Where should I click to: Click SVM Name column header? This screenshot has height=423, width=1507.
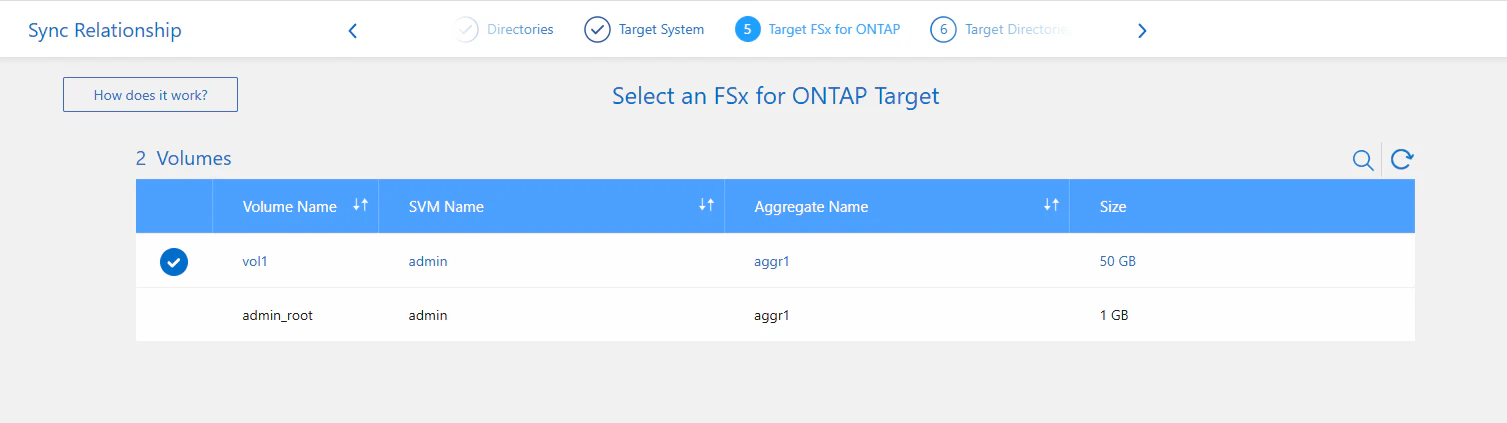pyautogui.click(x=446, y=207)
